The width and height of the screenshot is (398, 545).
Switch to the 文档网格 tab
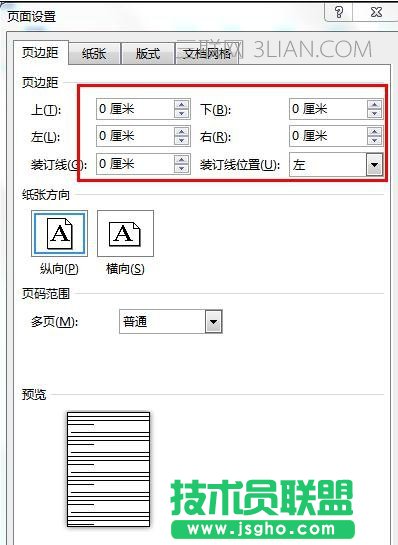(207, 54)
